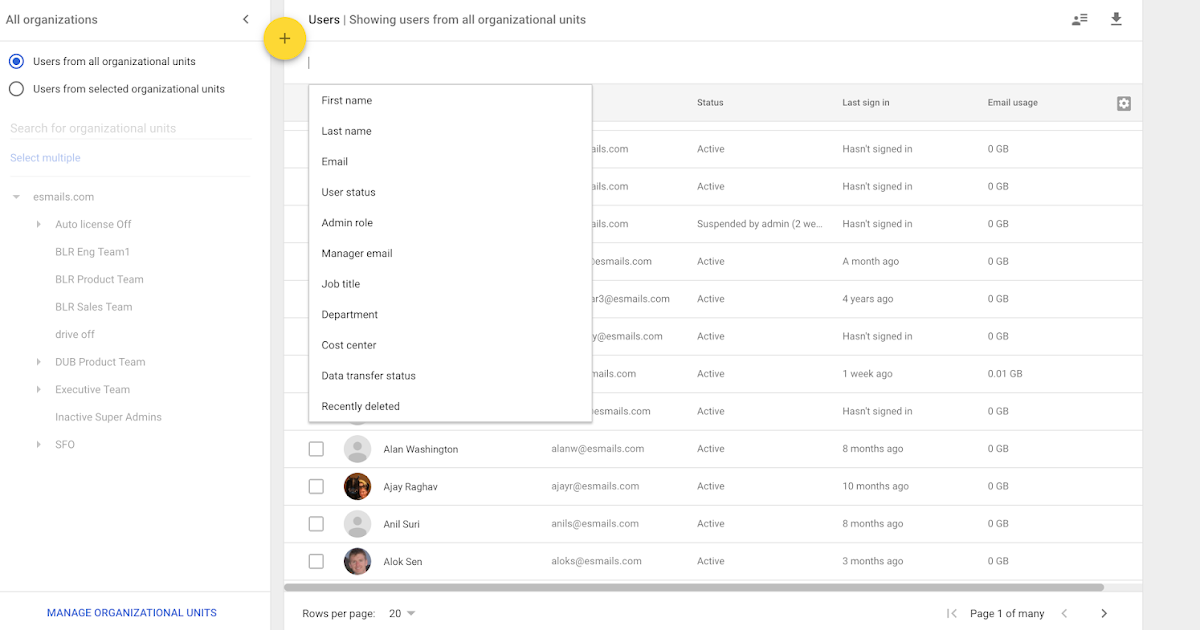Check the box for Alan Washington
This screenshot has height=630, width=1200.
(316, 449)
